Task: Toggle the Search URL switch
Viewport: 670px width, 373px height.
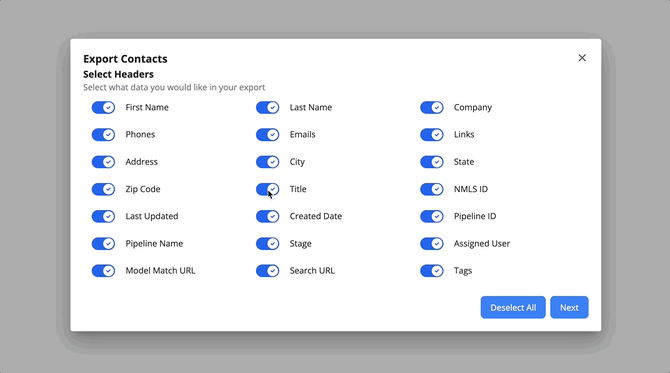Action: click(267, 270)
